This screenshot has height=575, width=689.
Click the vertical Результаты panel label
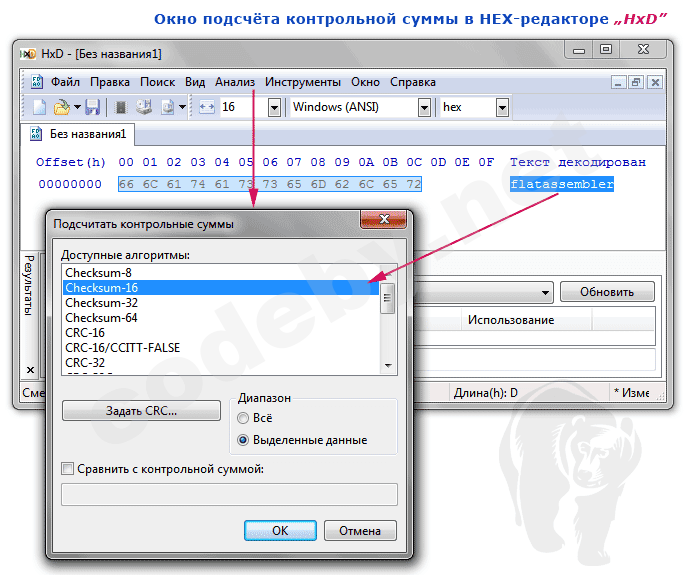pos(29,285)
